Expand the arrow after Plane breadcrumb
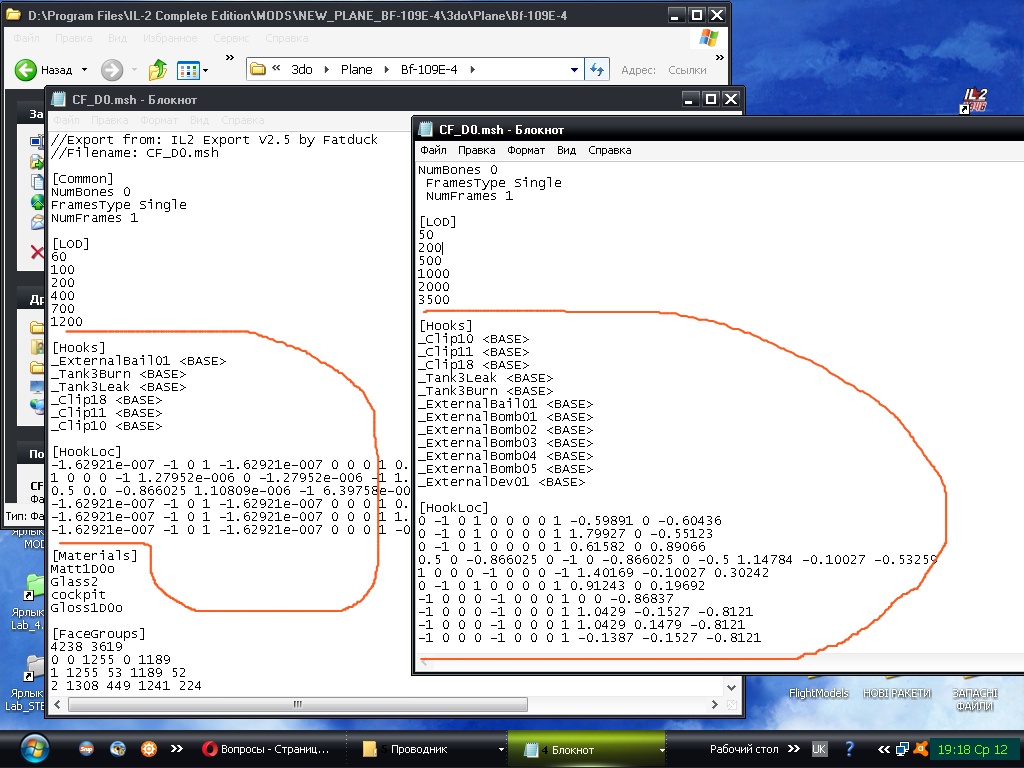 click(387, 70)
